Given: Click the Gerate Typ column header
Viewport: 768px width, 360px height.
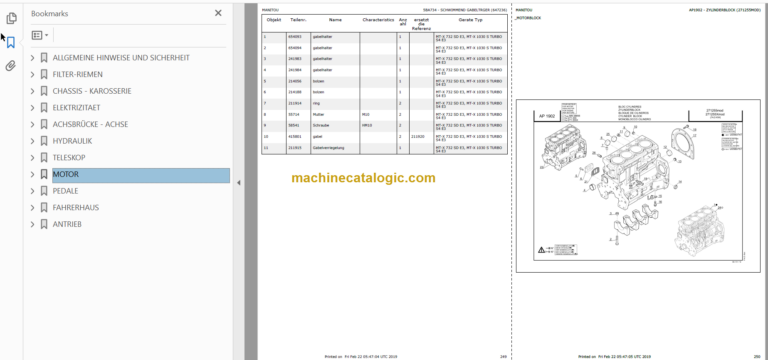Looking at the screenshot, I should [x=470, y=20].
